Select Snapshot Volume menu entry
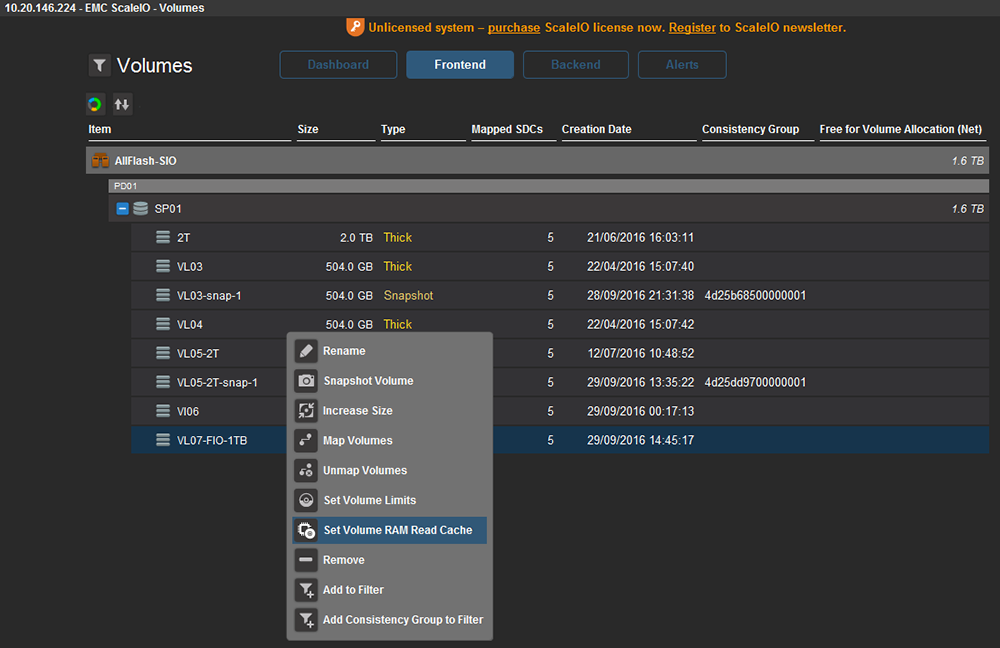The width and height of the screenshot is (1000, 648). (x=390, y=381)
